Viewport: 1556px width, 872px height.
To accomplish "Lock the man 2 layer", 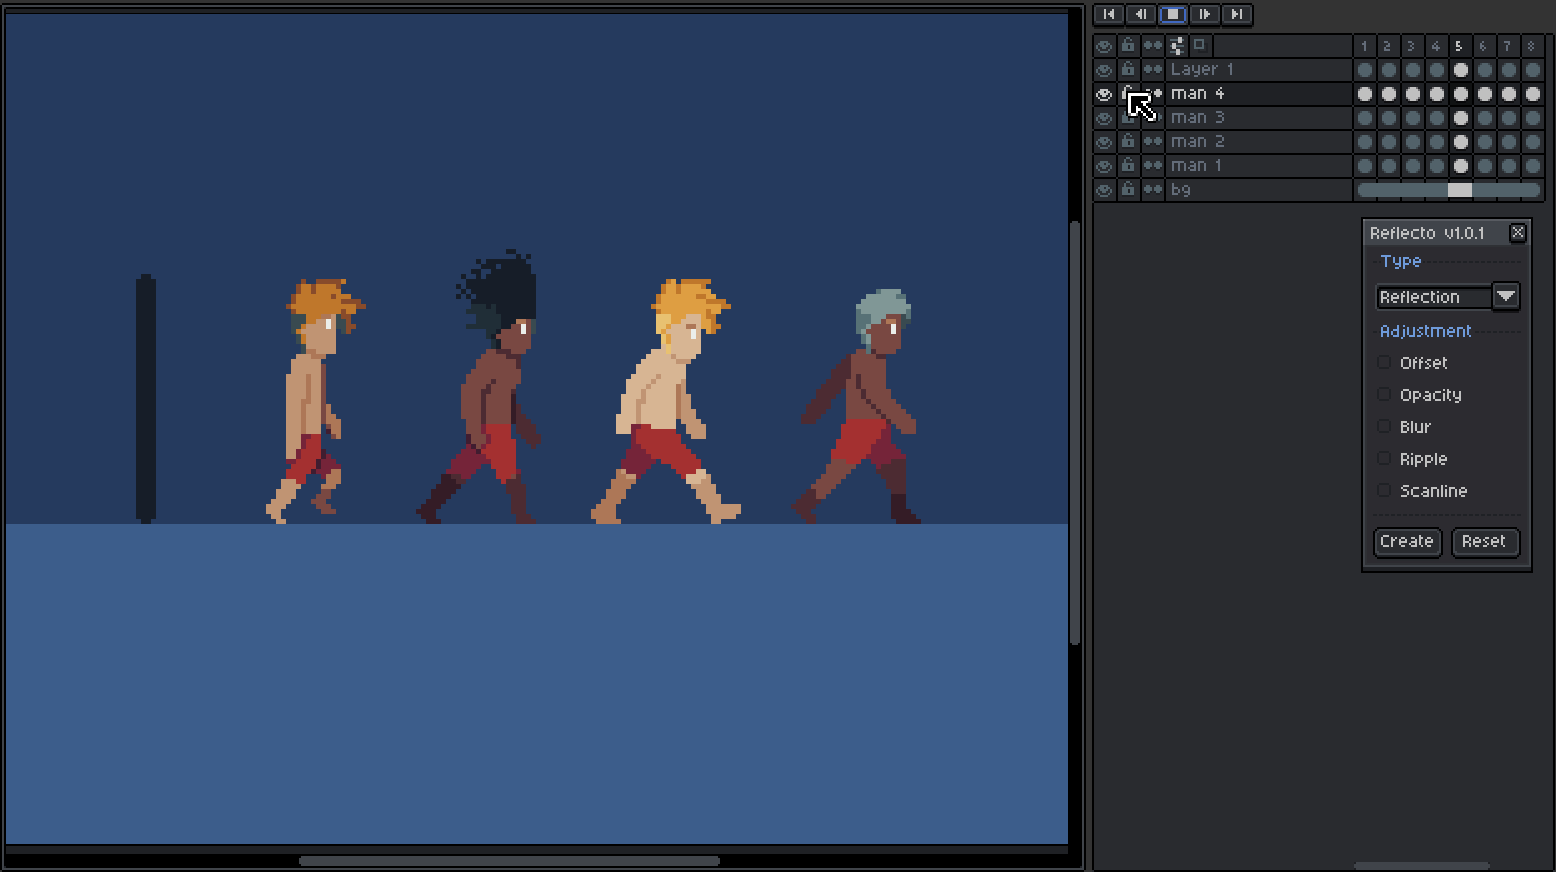I will pos(1128,142).
